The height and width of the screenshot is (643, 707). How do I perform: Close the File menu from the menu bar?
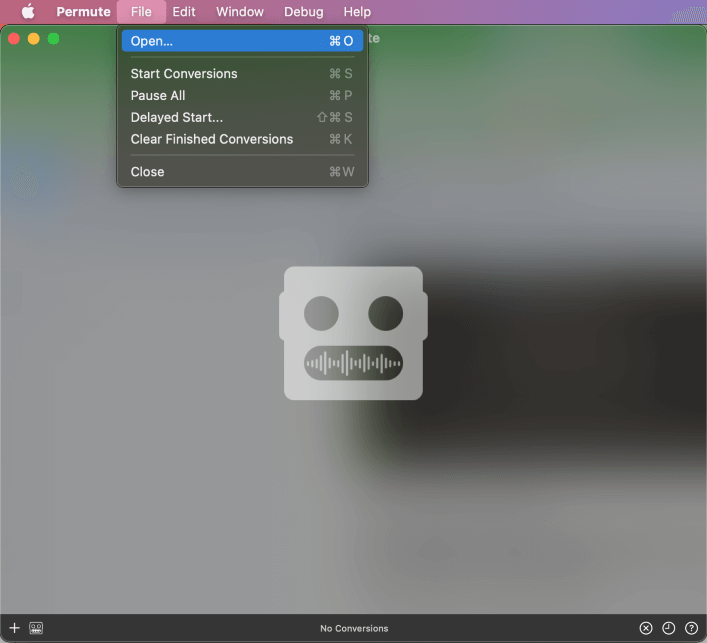click(x=141, y=11)
